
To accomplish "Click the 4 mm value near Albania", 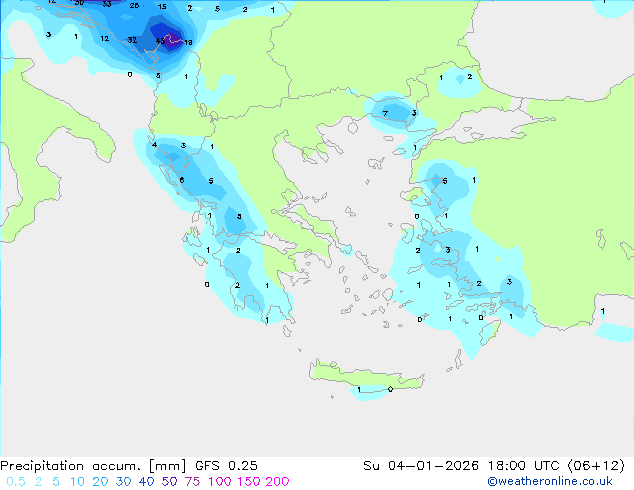I will pyautogui.click(x=154, y=145).
